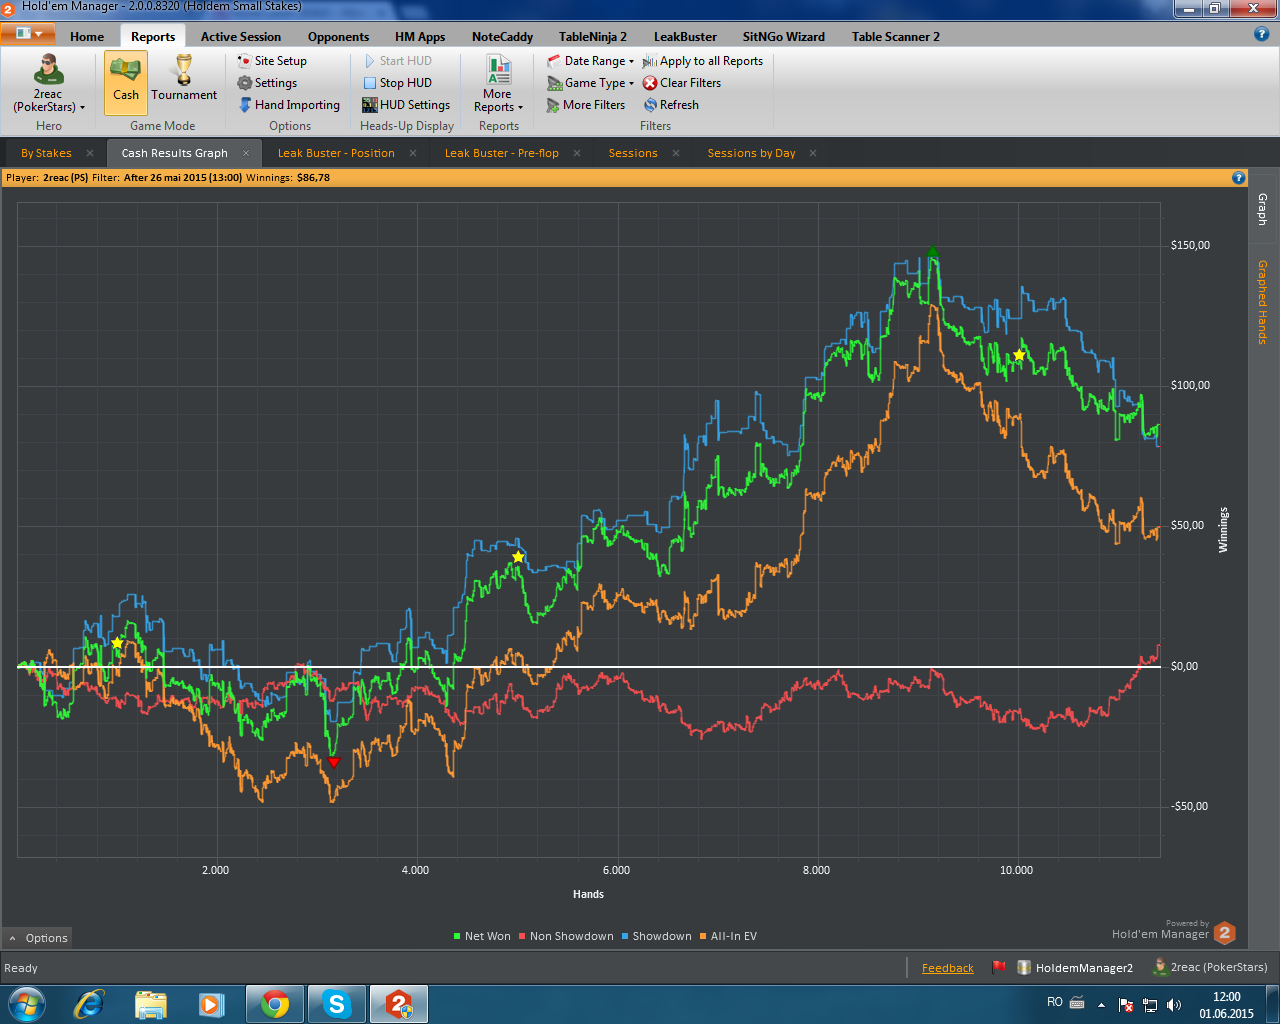1280x1024 pixels.
Task: Close the Cash Results Graph tab
Action: pyautogui.click(x=246, y=153)
